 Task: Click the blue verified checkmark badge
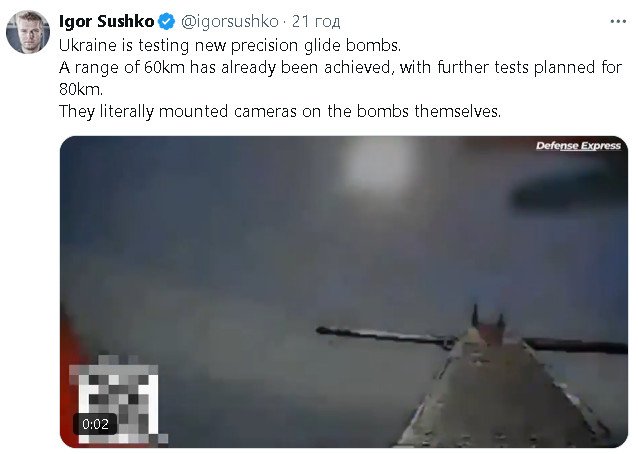[166, 22]
